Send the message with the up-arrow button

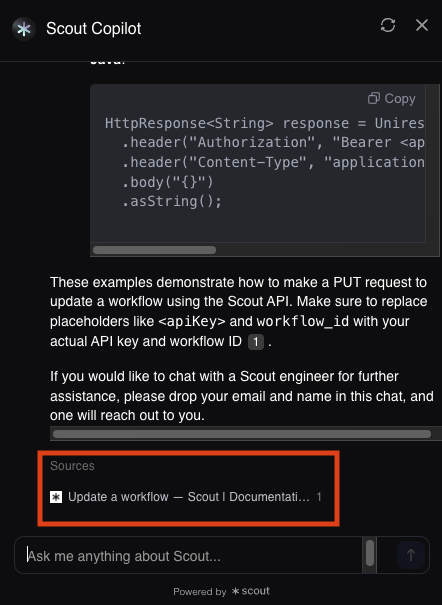pos(411,555)
